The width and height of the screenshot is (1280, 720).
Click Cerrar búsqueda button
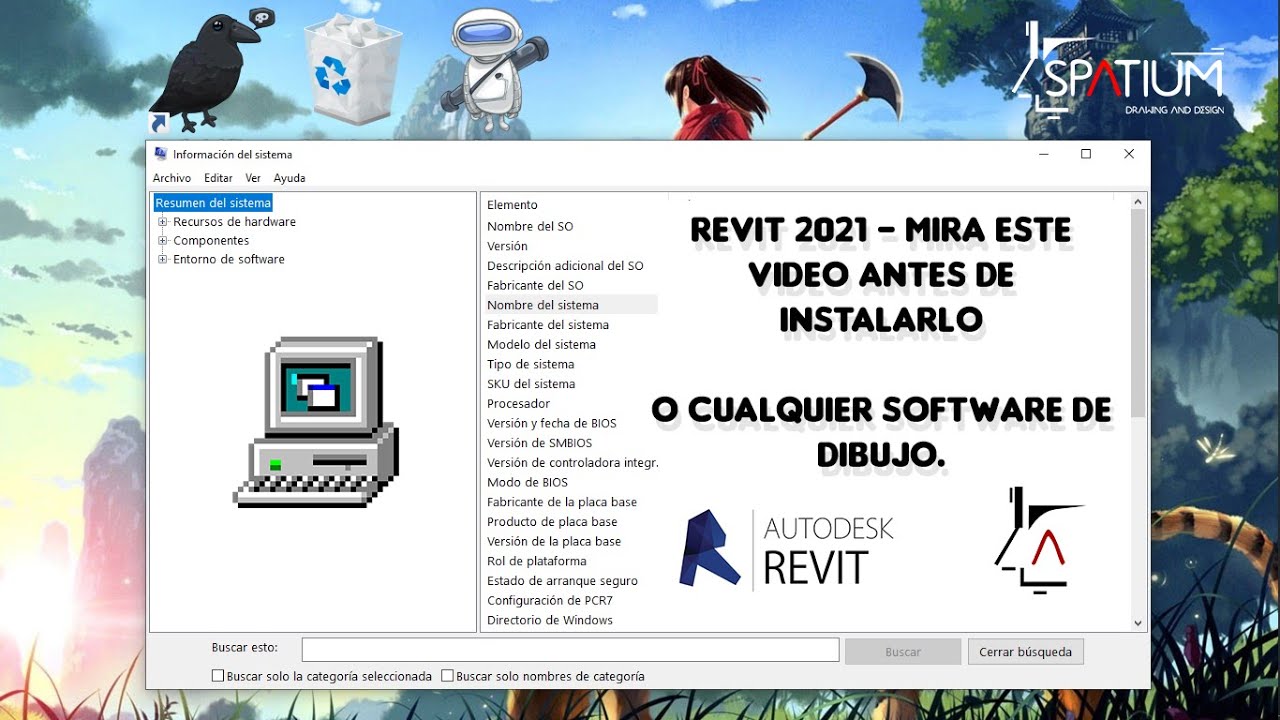click(1025, 652)
